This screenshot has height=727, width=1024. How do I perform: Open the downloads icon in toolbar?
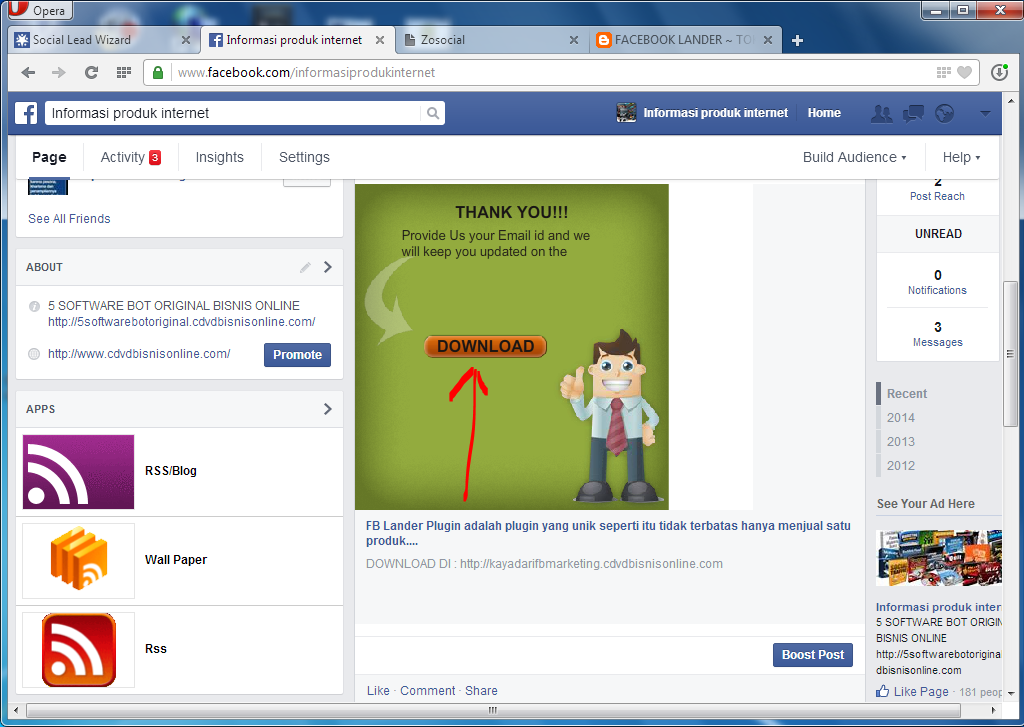pos(999,72)
